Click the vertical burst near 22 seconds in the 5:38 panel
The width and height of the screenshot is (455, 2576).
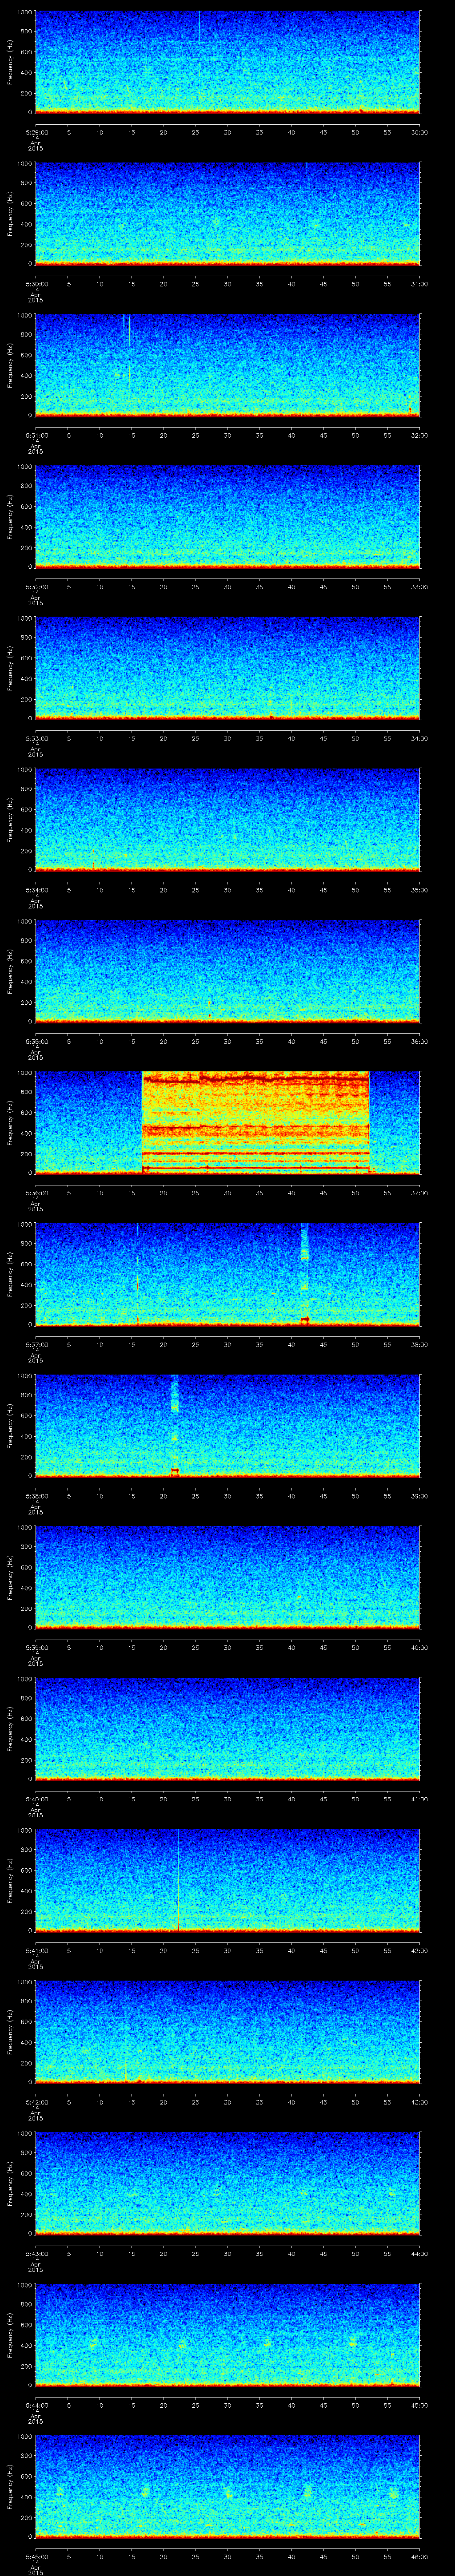pyautogui.click(x=175, y=1425)
